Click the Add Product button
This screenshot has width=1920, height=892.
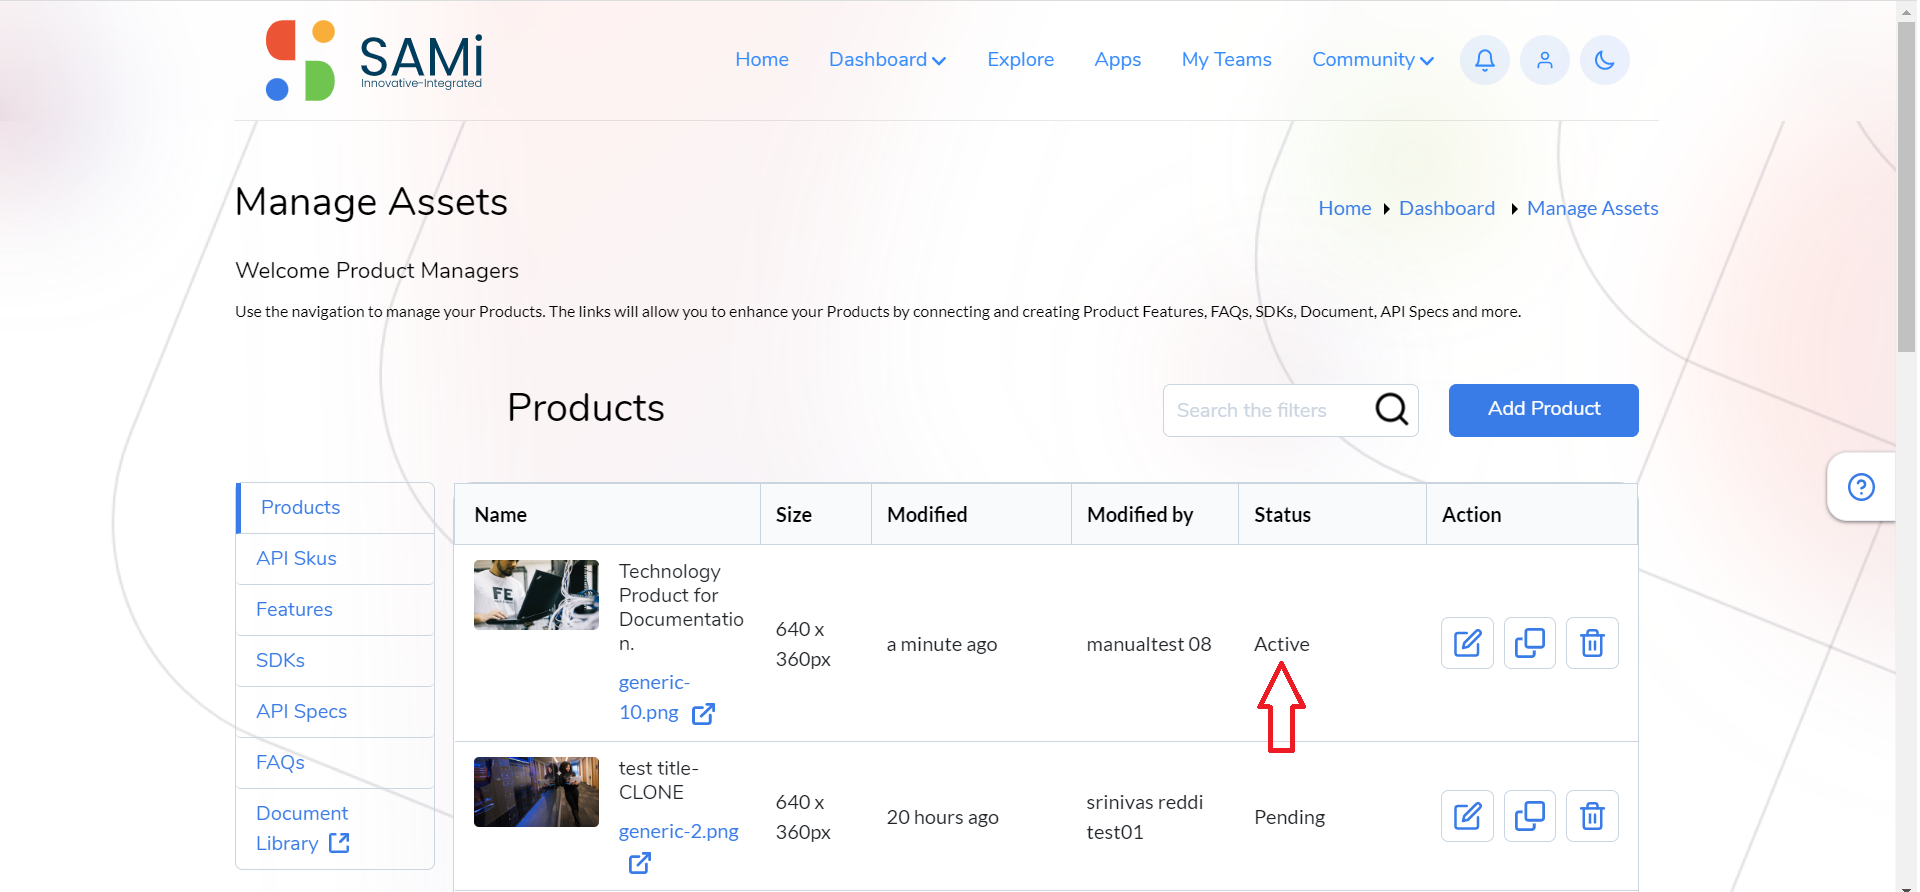[x=1543, y=410]
